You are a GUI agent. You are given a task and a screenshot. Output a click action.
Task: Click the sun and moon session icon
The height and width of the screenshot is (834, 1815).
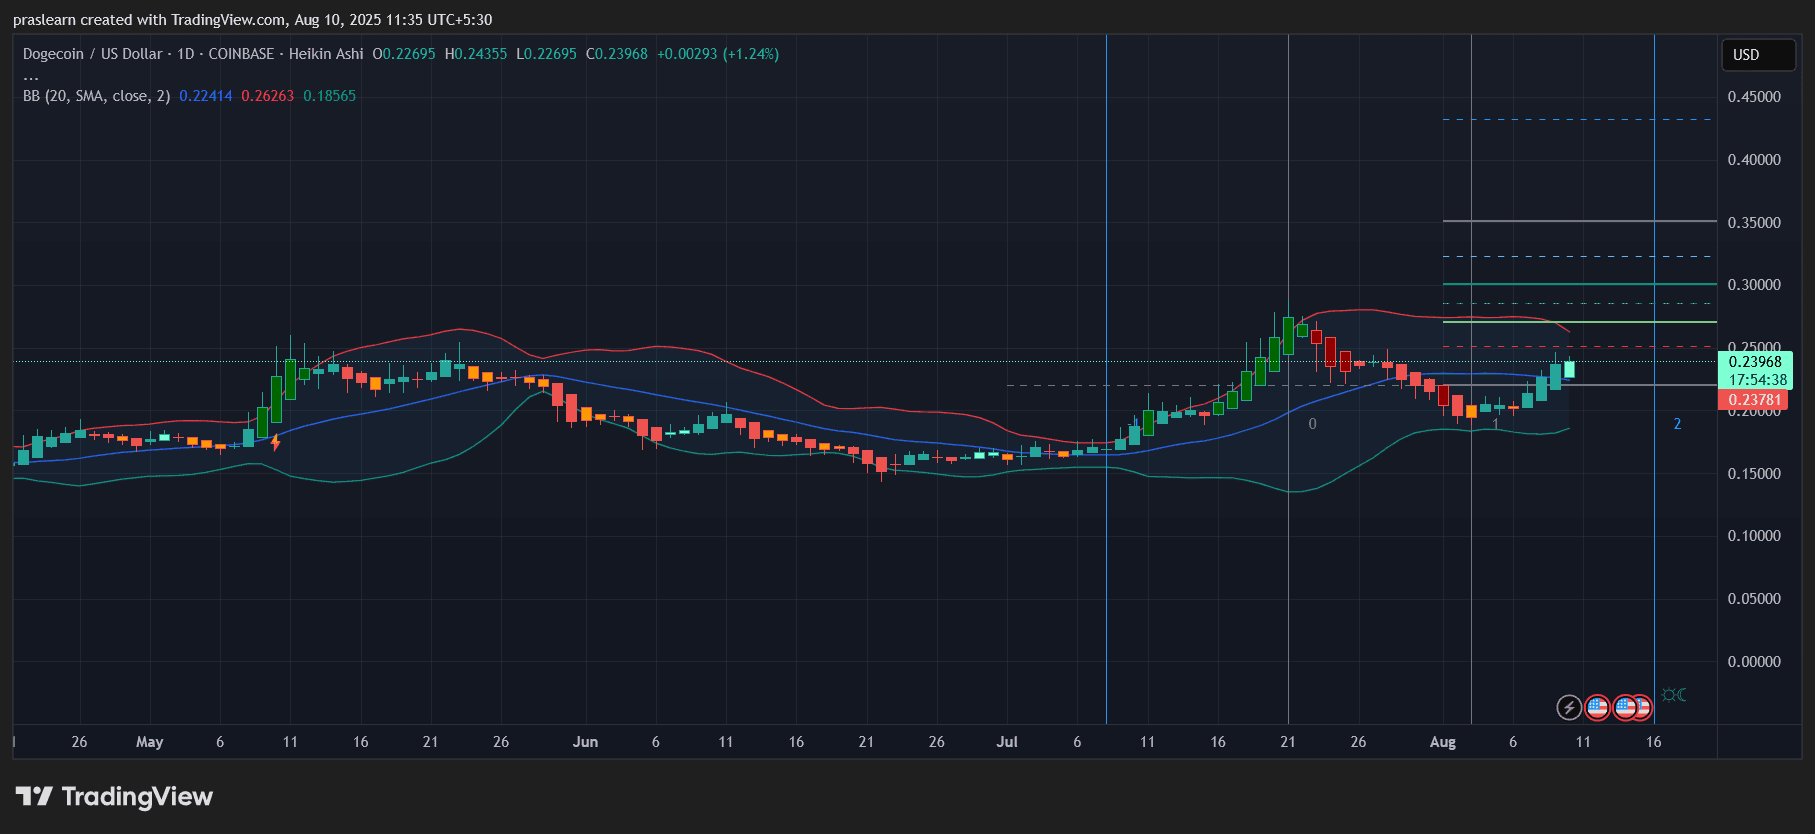1673,695
